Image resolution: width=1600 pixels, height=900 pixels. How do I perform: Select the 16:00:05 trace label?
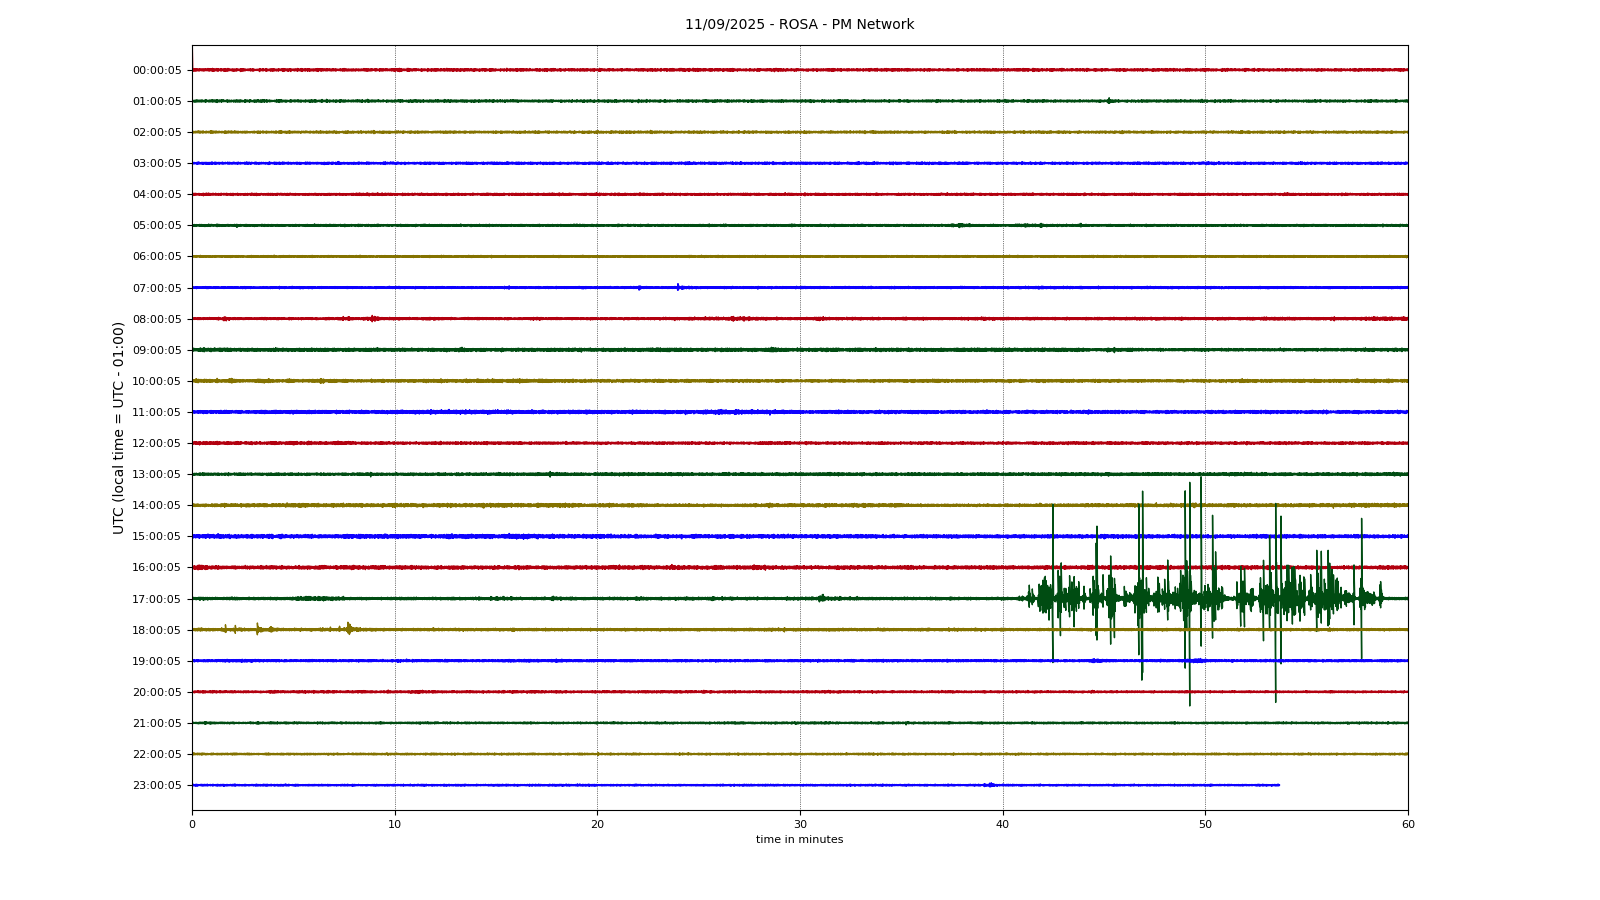click(x=157, y=567)
